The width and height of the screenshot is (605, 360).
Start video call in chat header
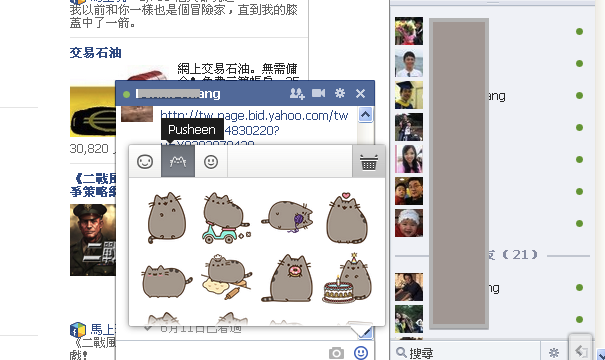point(318,93)
